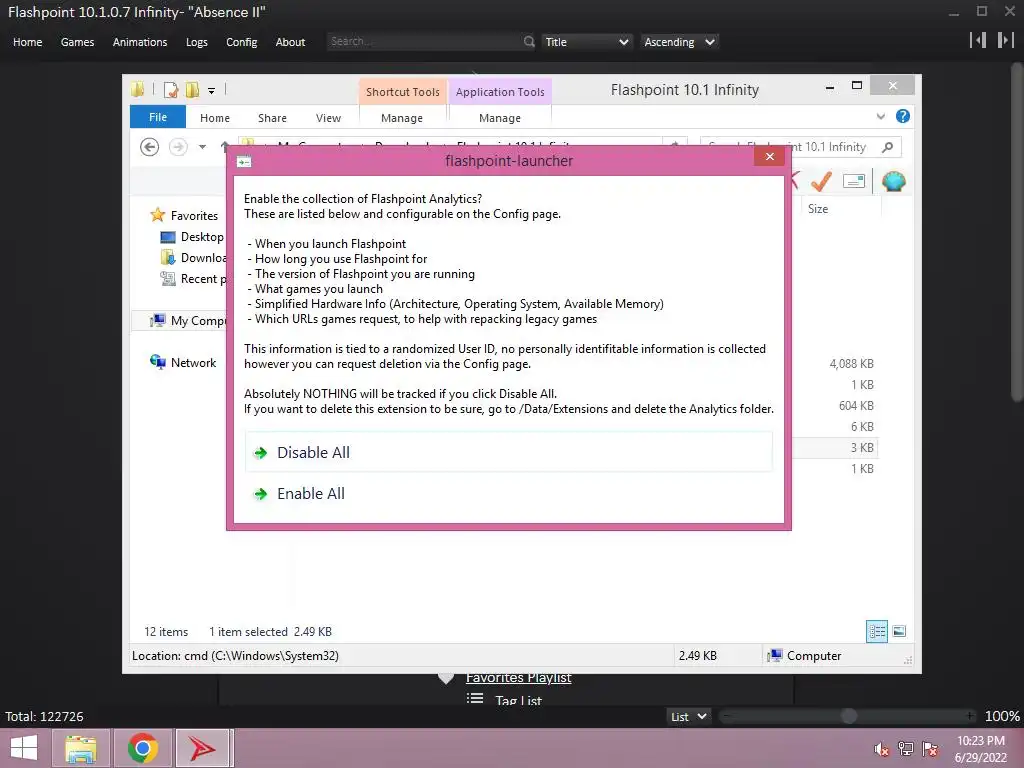Image resolution: width=1024 pixels, height=768 pixels.
Task: Select the Shortcut Tools contextual tab
Action: pyautogui.click(x=403, y=92)
